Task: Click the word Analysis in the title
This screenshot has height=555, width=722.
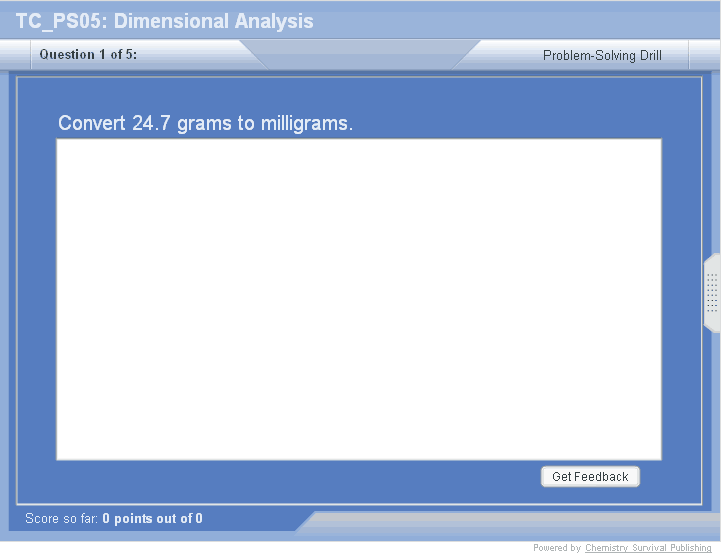Action: coord(272,21)
